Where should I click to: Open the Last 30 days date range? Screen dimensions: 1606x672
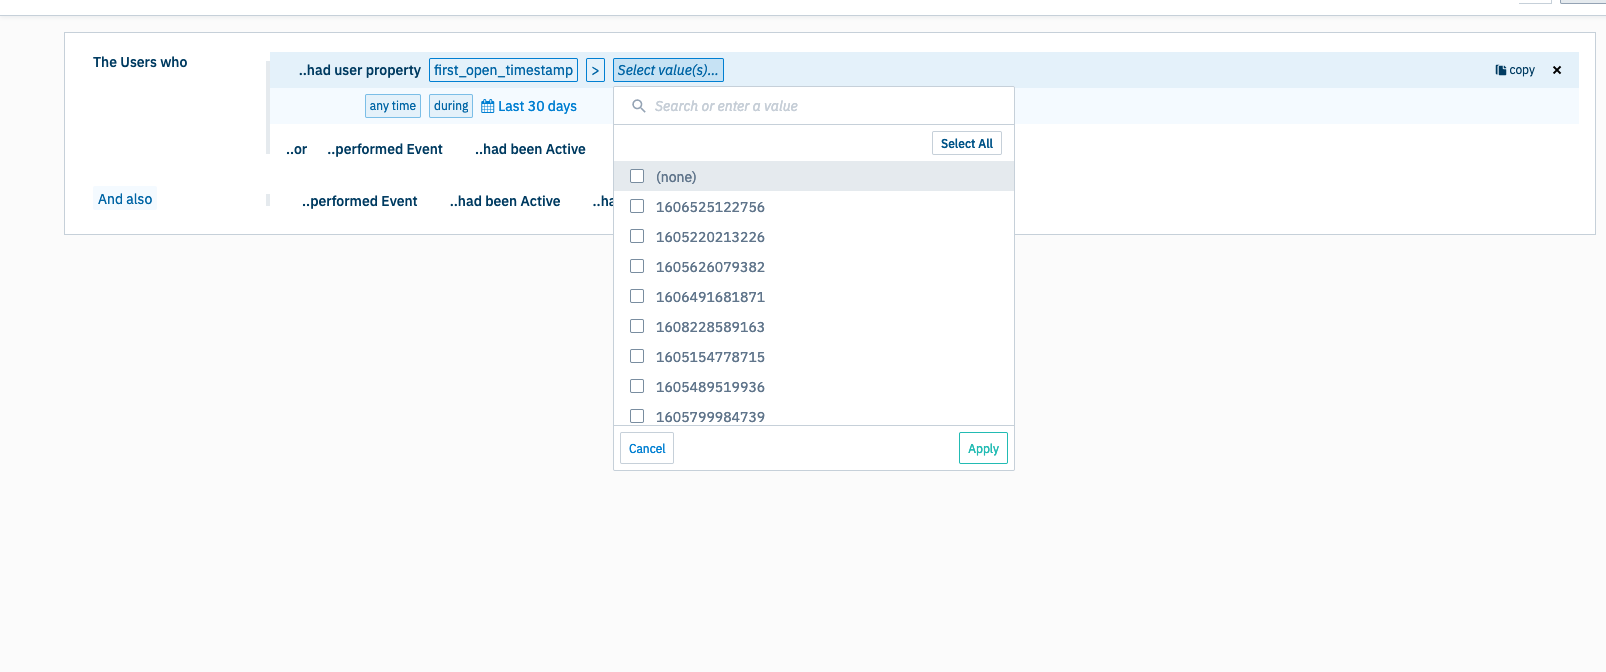[537, 106]
